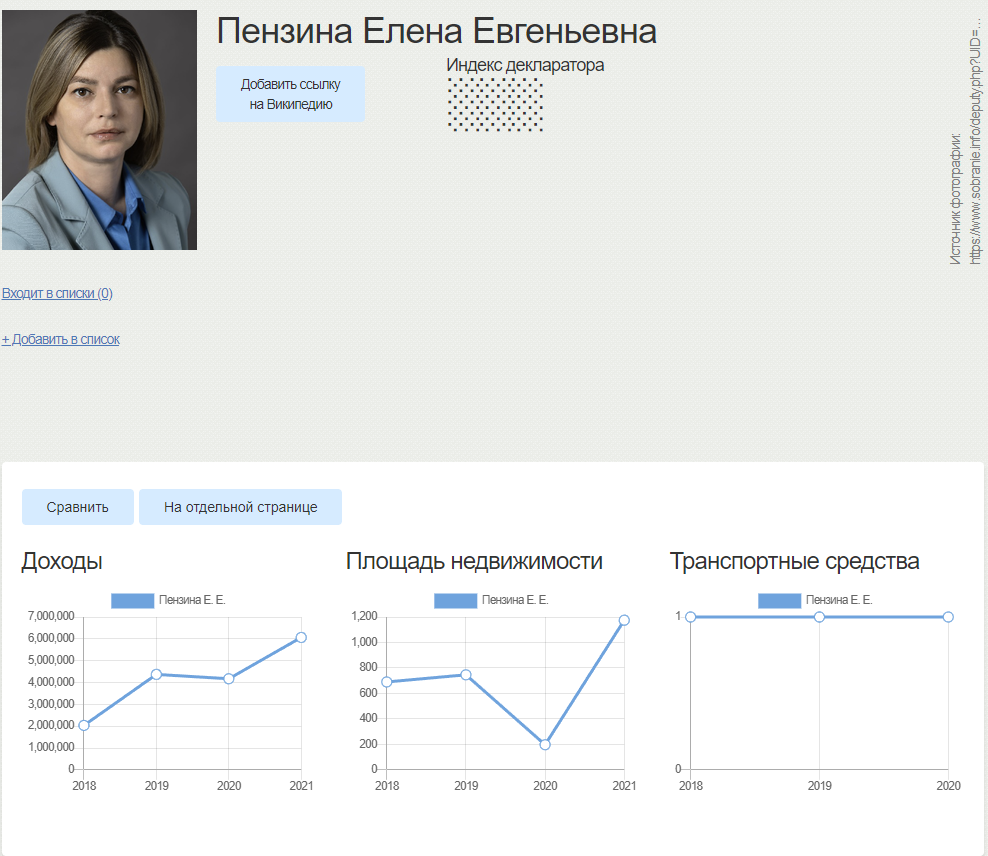
Task: Select the 2018 real estate area point
Action: coord(387,682)
